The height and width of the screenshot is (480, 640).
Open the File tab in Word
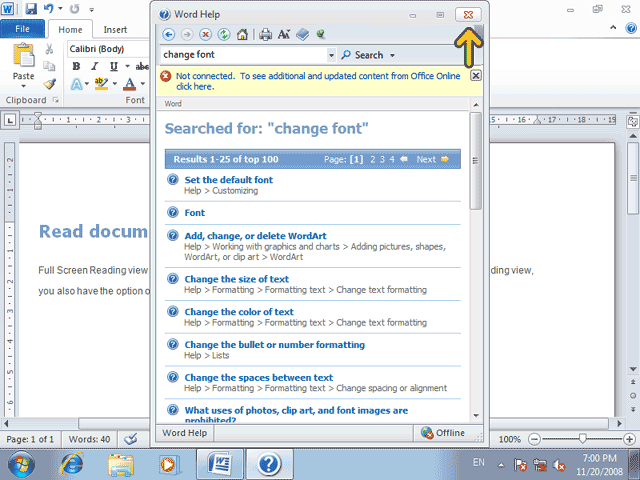[x=22, y=29]
